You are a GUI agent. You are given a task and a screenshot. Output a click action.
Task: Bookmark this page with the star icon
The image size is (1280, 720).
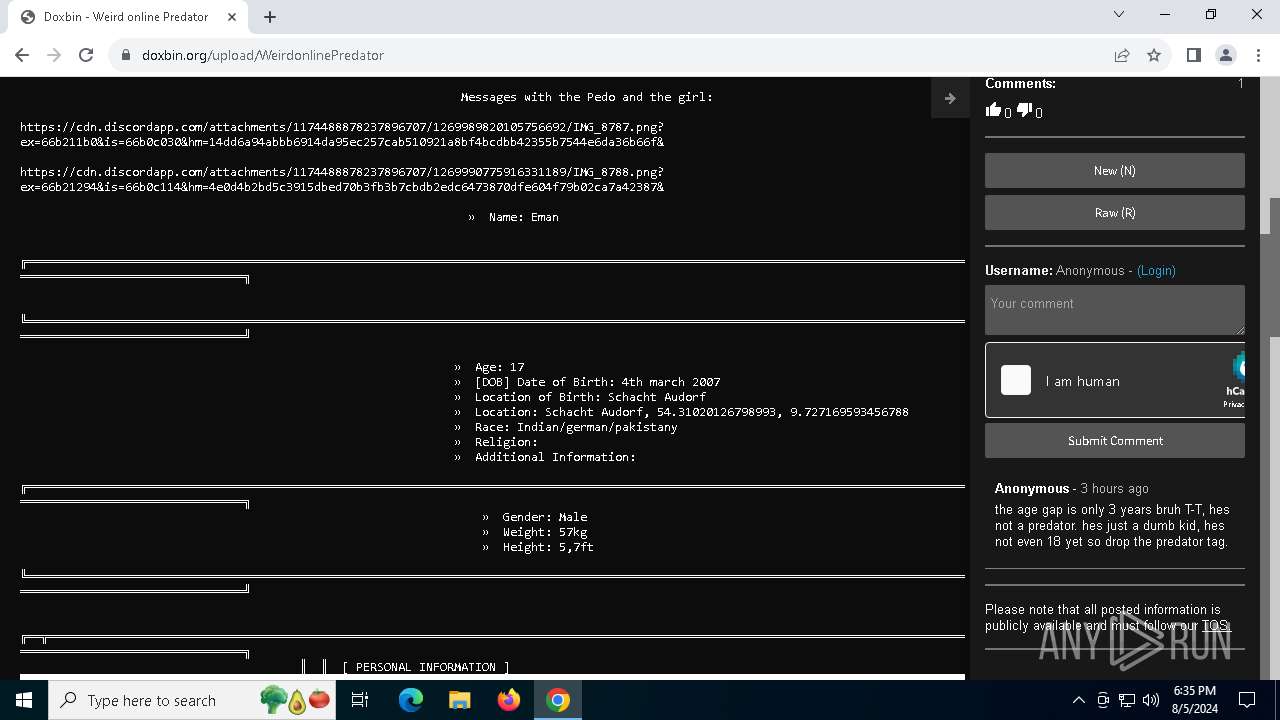(x=1154, y=55)
